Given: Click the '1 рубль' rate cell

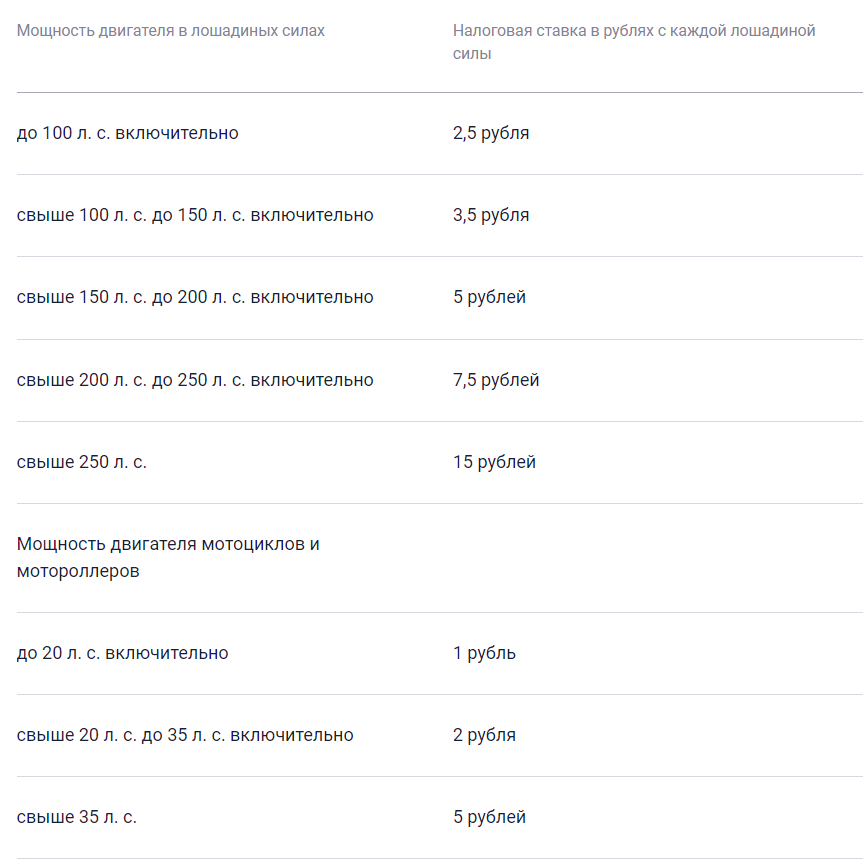Looking at the screenshot, I should [484, 653].
